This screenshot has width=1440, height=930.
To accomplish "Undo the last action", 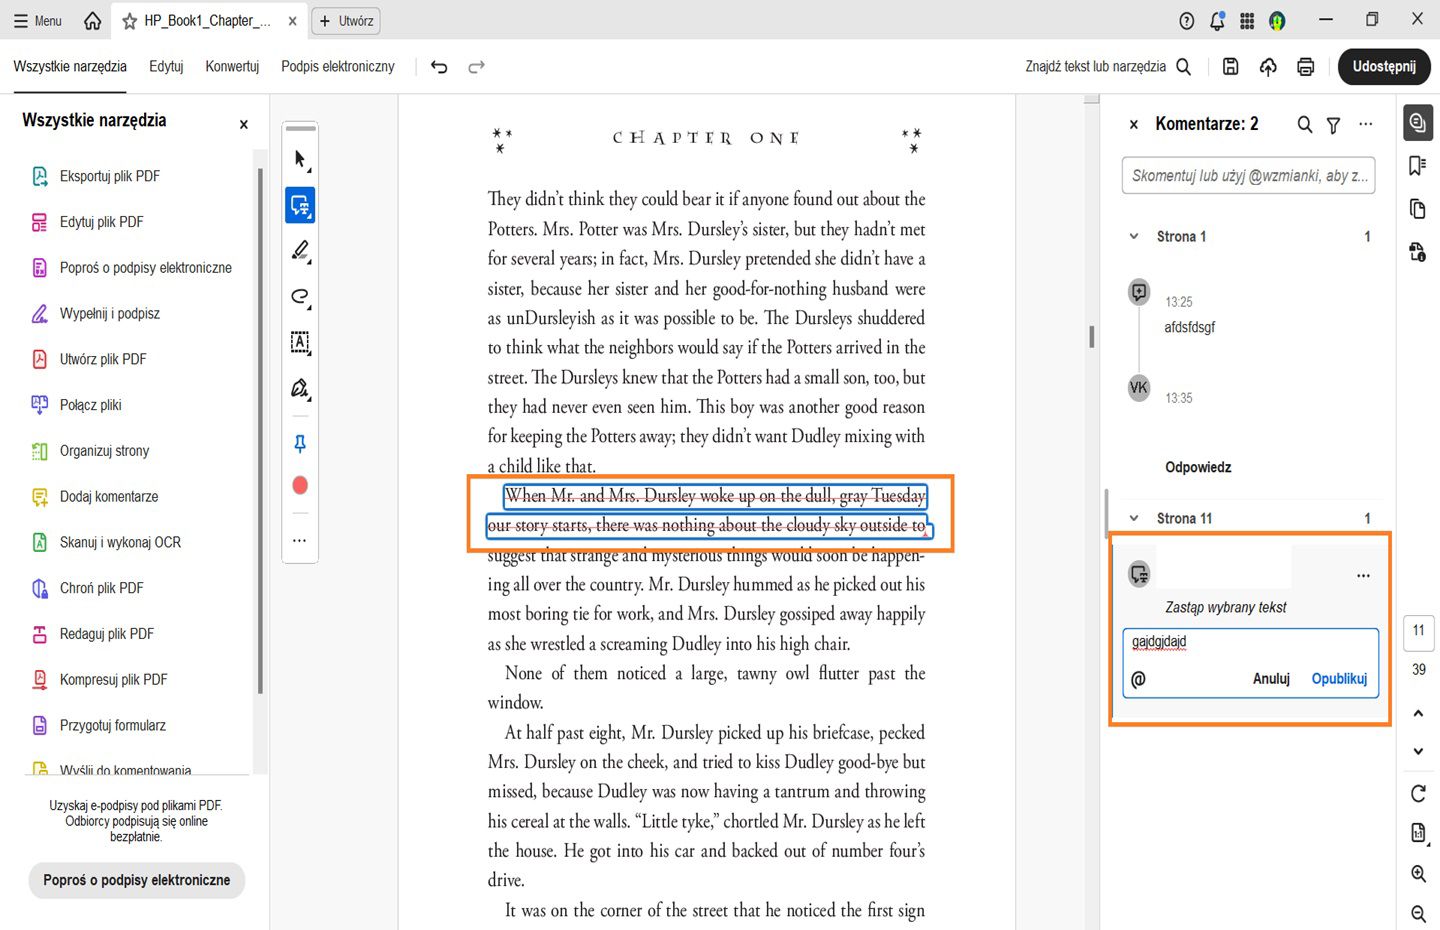I will 439,67.
